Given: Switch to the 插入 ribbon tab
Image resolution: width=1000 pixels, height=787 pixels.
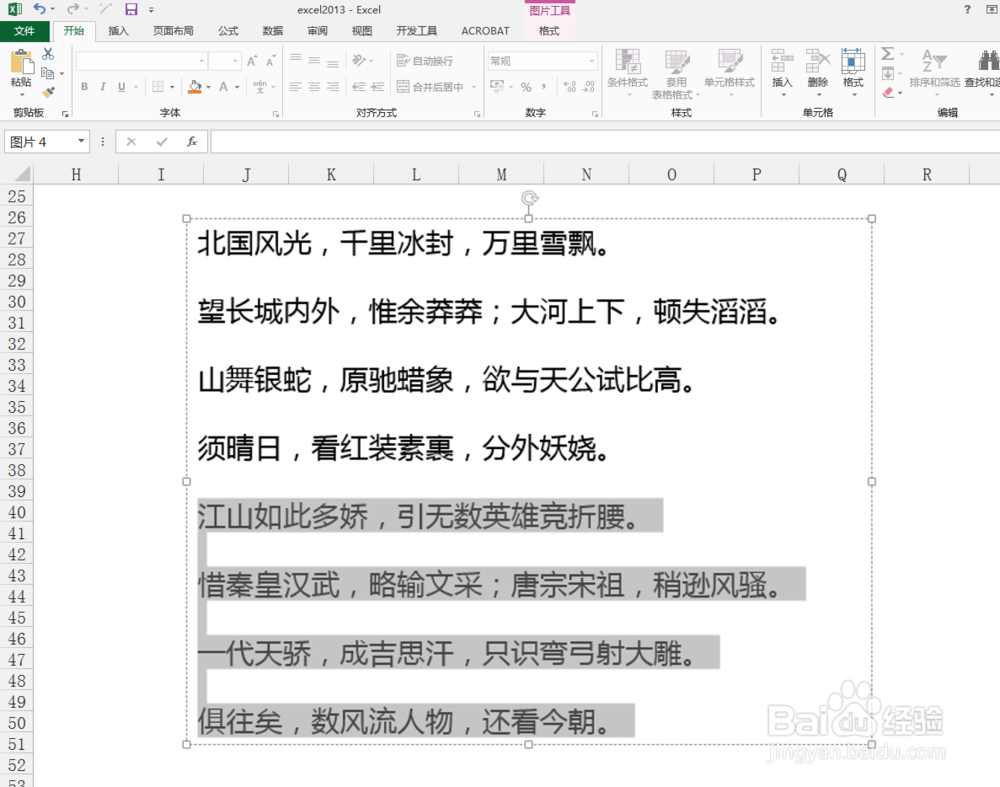Looking at the screenshot, I should [118, 30].
